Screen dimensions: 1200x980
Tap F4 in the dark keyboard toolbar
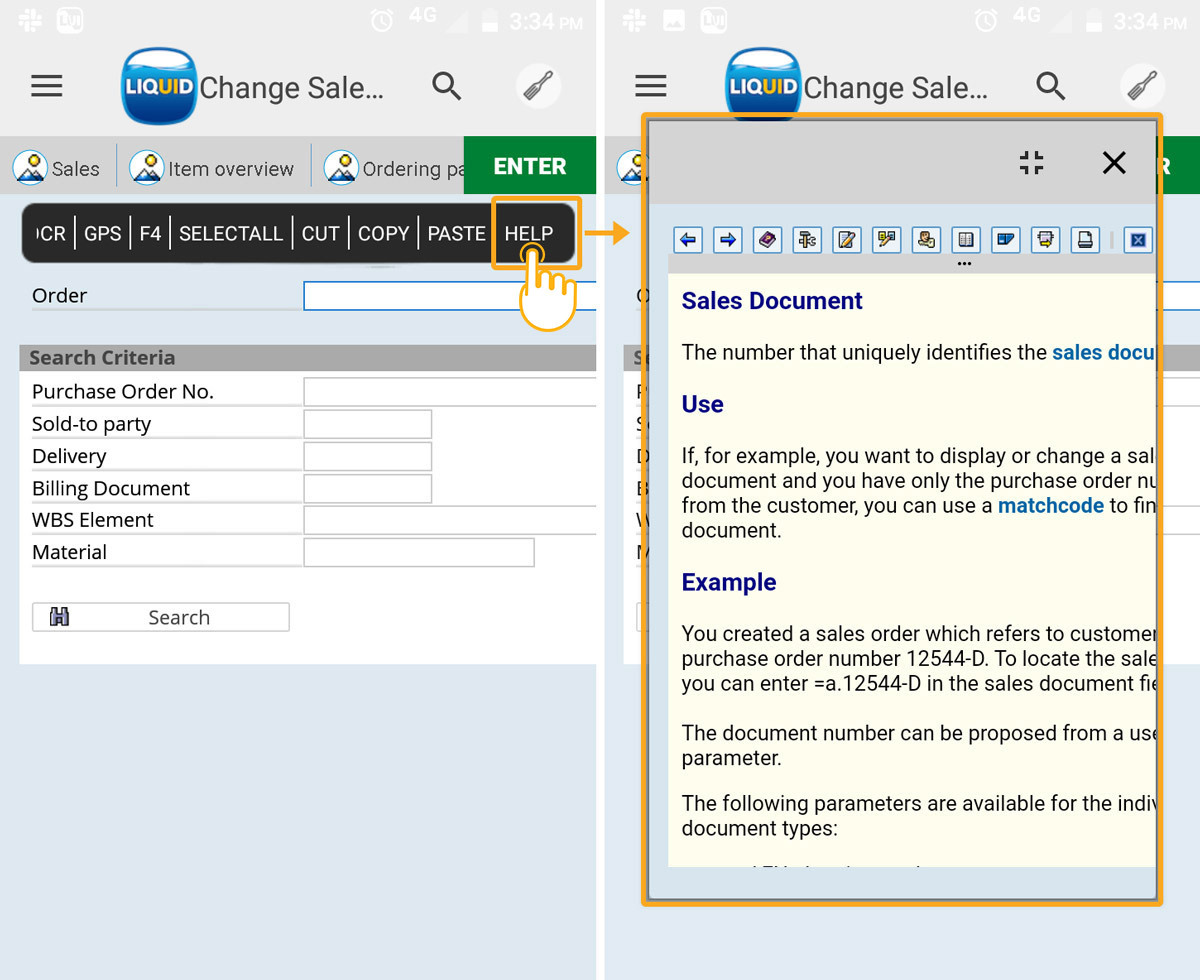[x=150, y=234]
